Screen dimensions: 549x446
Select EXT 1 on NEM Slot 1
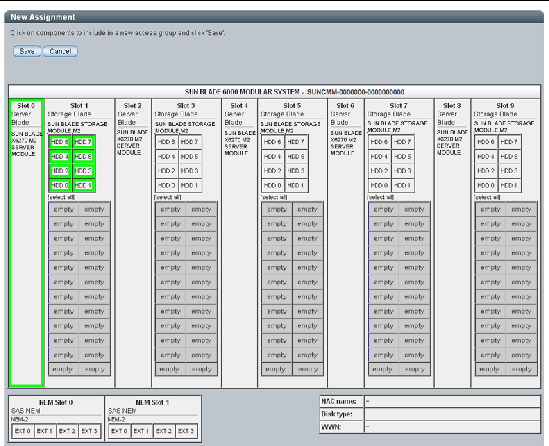coord(141,431)
